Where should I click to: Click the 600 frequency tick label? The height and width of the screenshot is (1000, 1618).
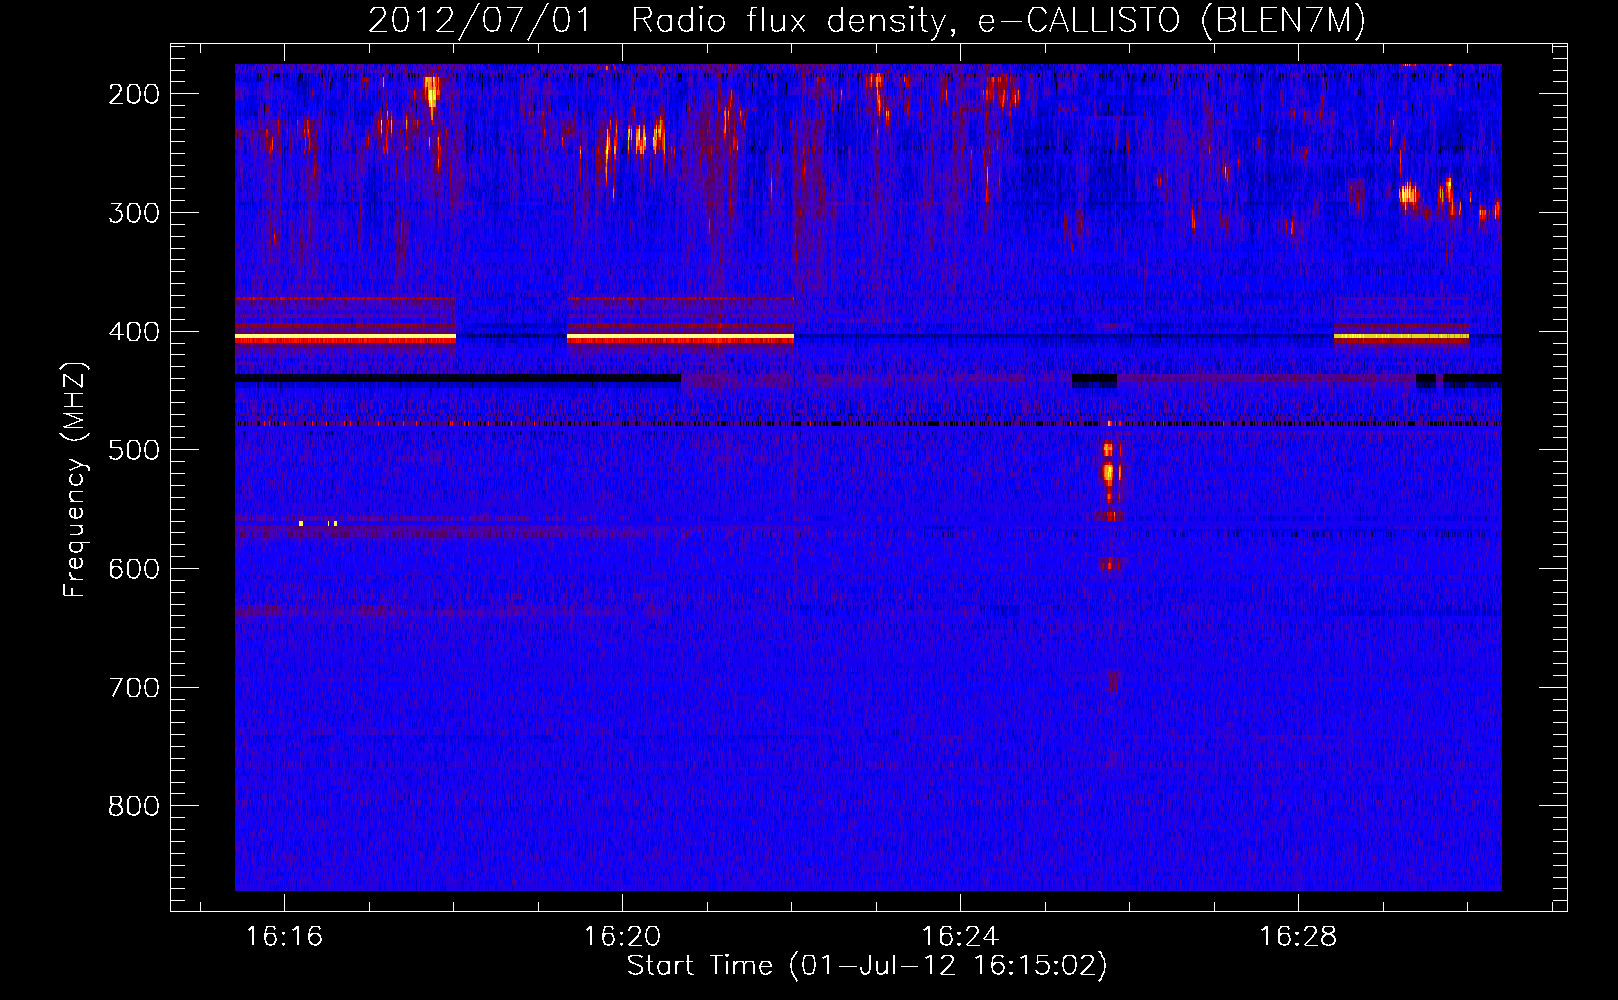click(x=133, y=569)
